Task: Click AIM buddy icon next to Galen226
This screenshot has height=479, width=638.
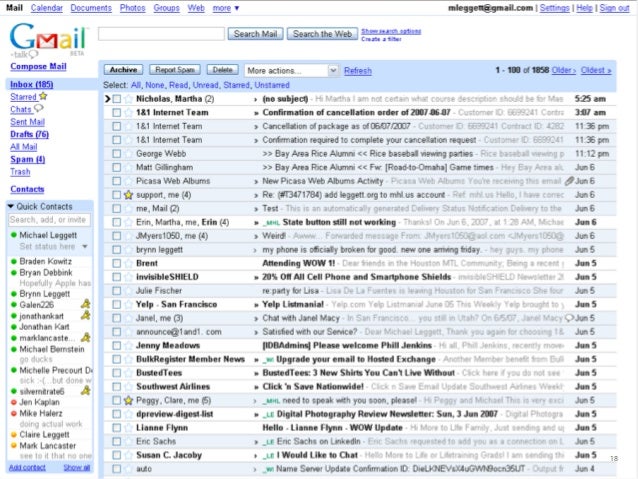Action: click(85, 304)
